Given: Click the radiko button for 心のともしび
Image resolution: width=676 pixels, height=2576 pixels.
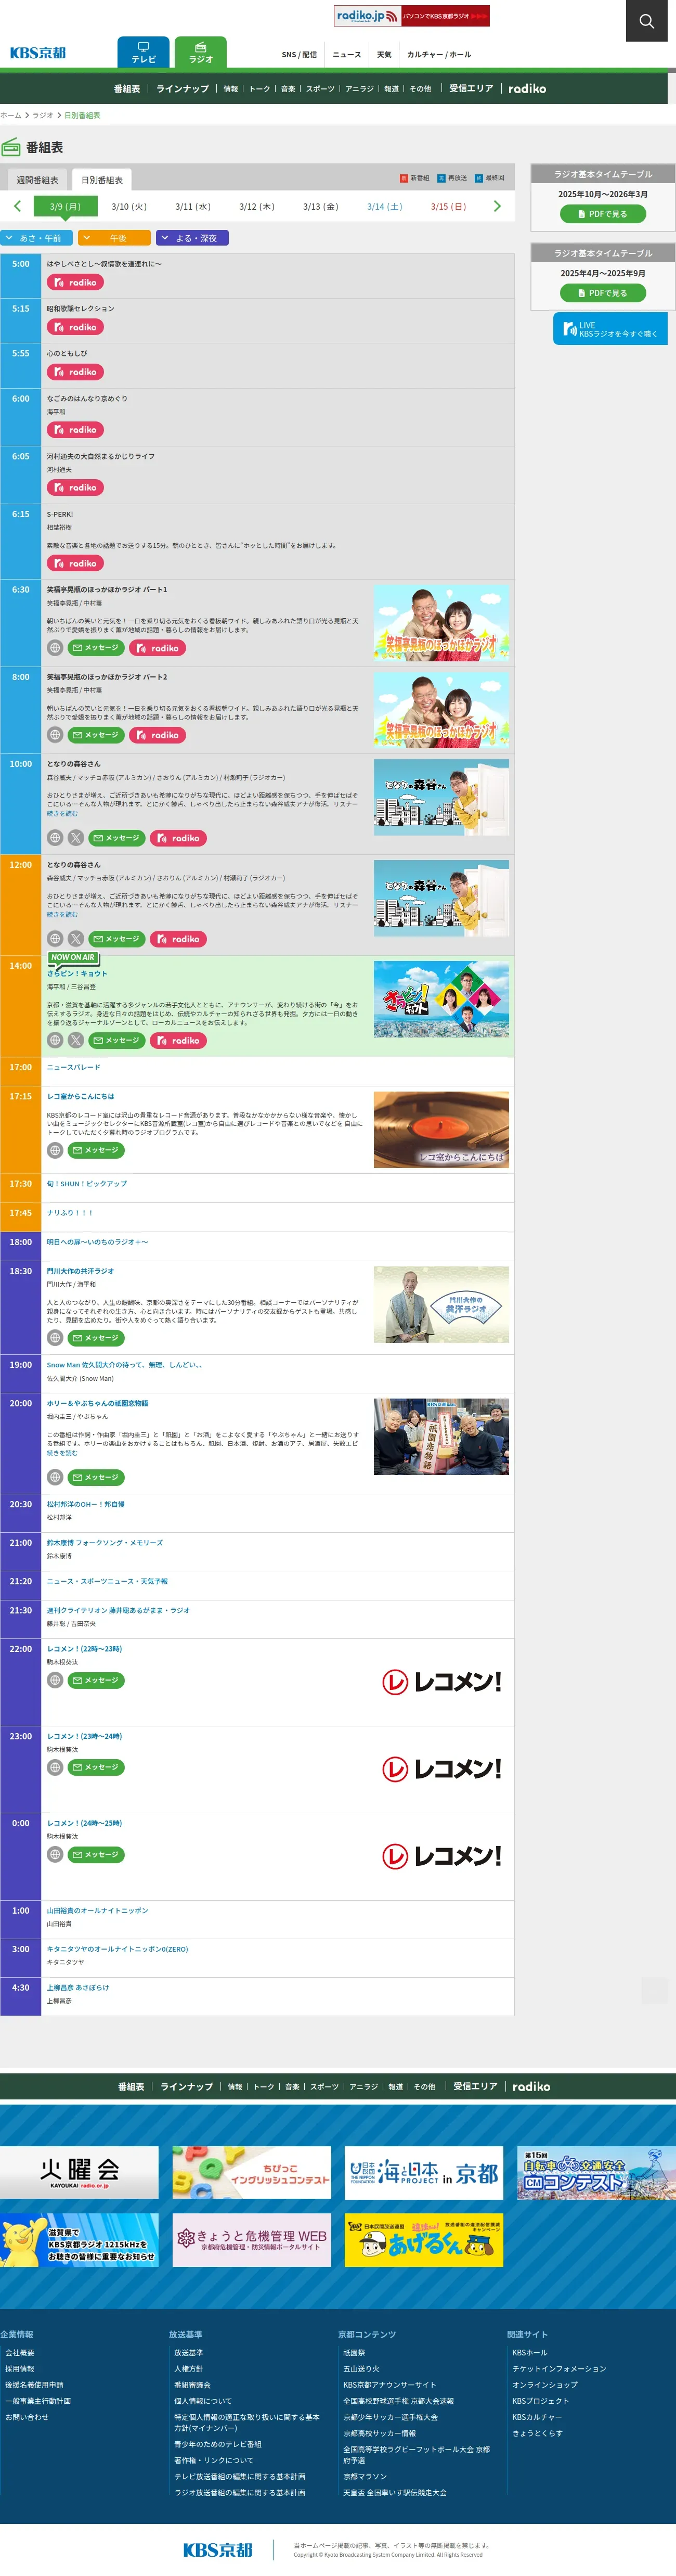Looking at the screenshot, I should click(75, 372).
